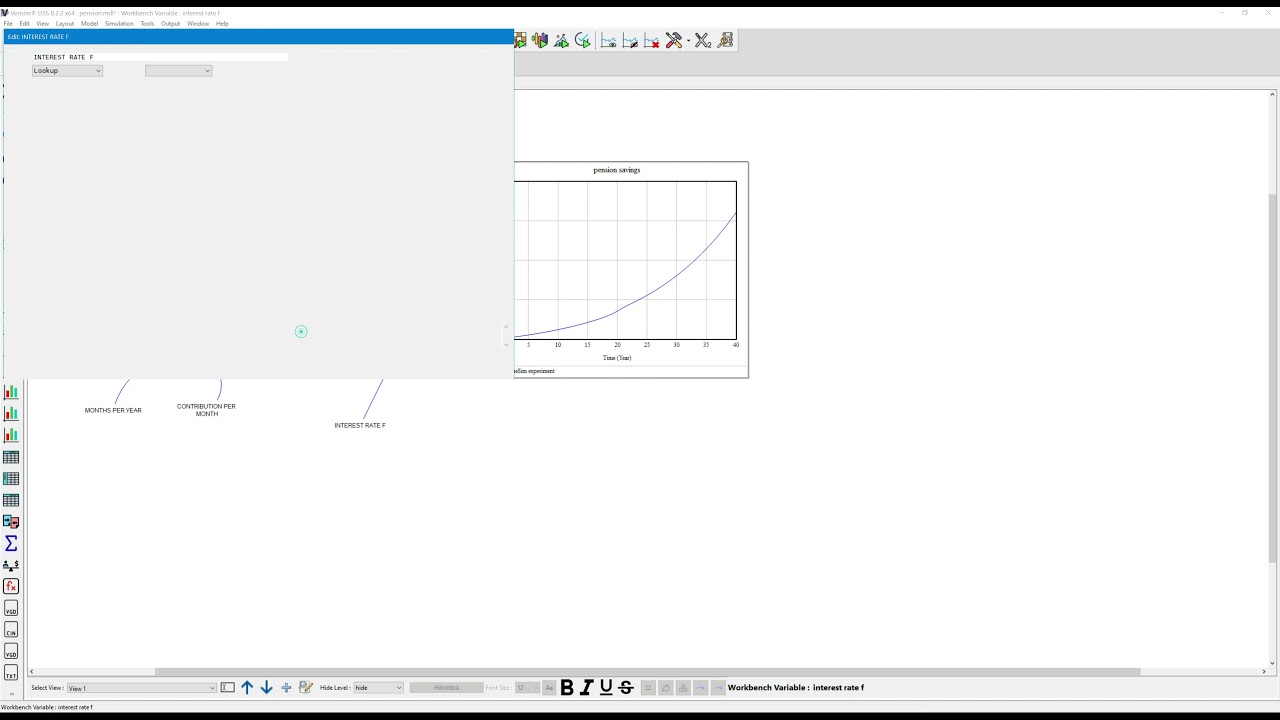Click the reality check run icon
Viewport: 1280px width, 720px height.
[x=582, y=40]
